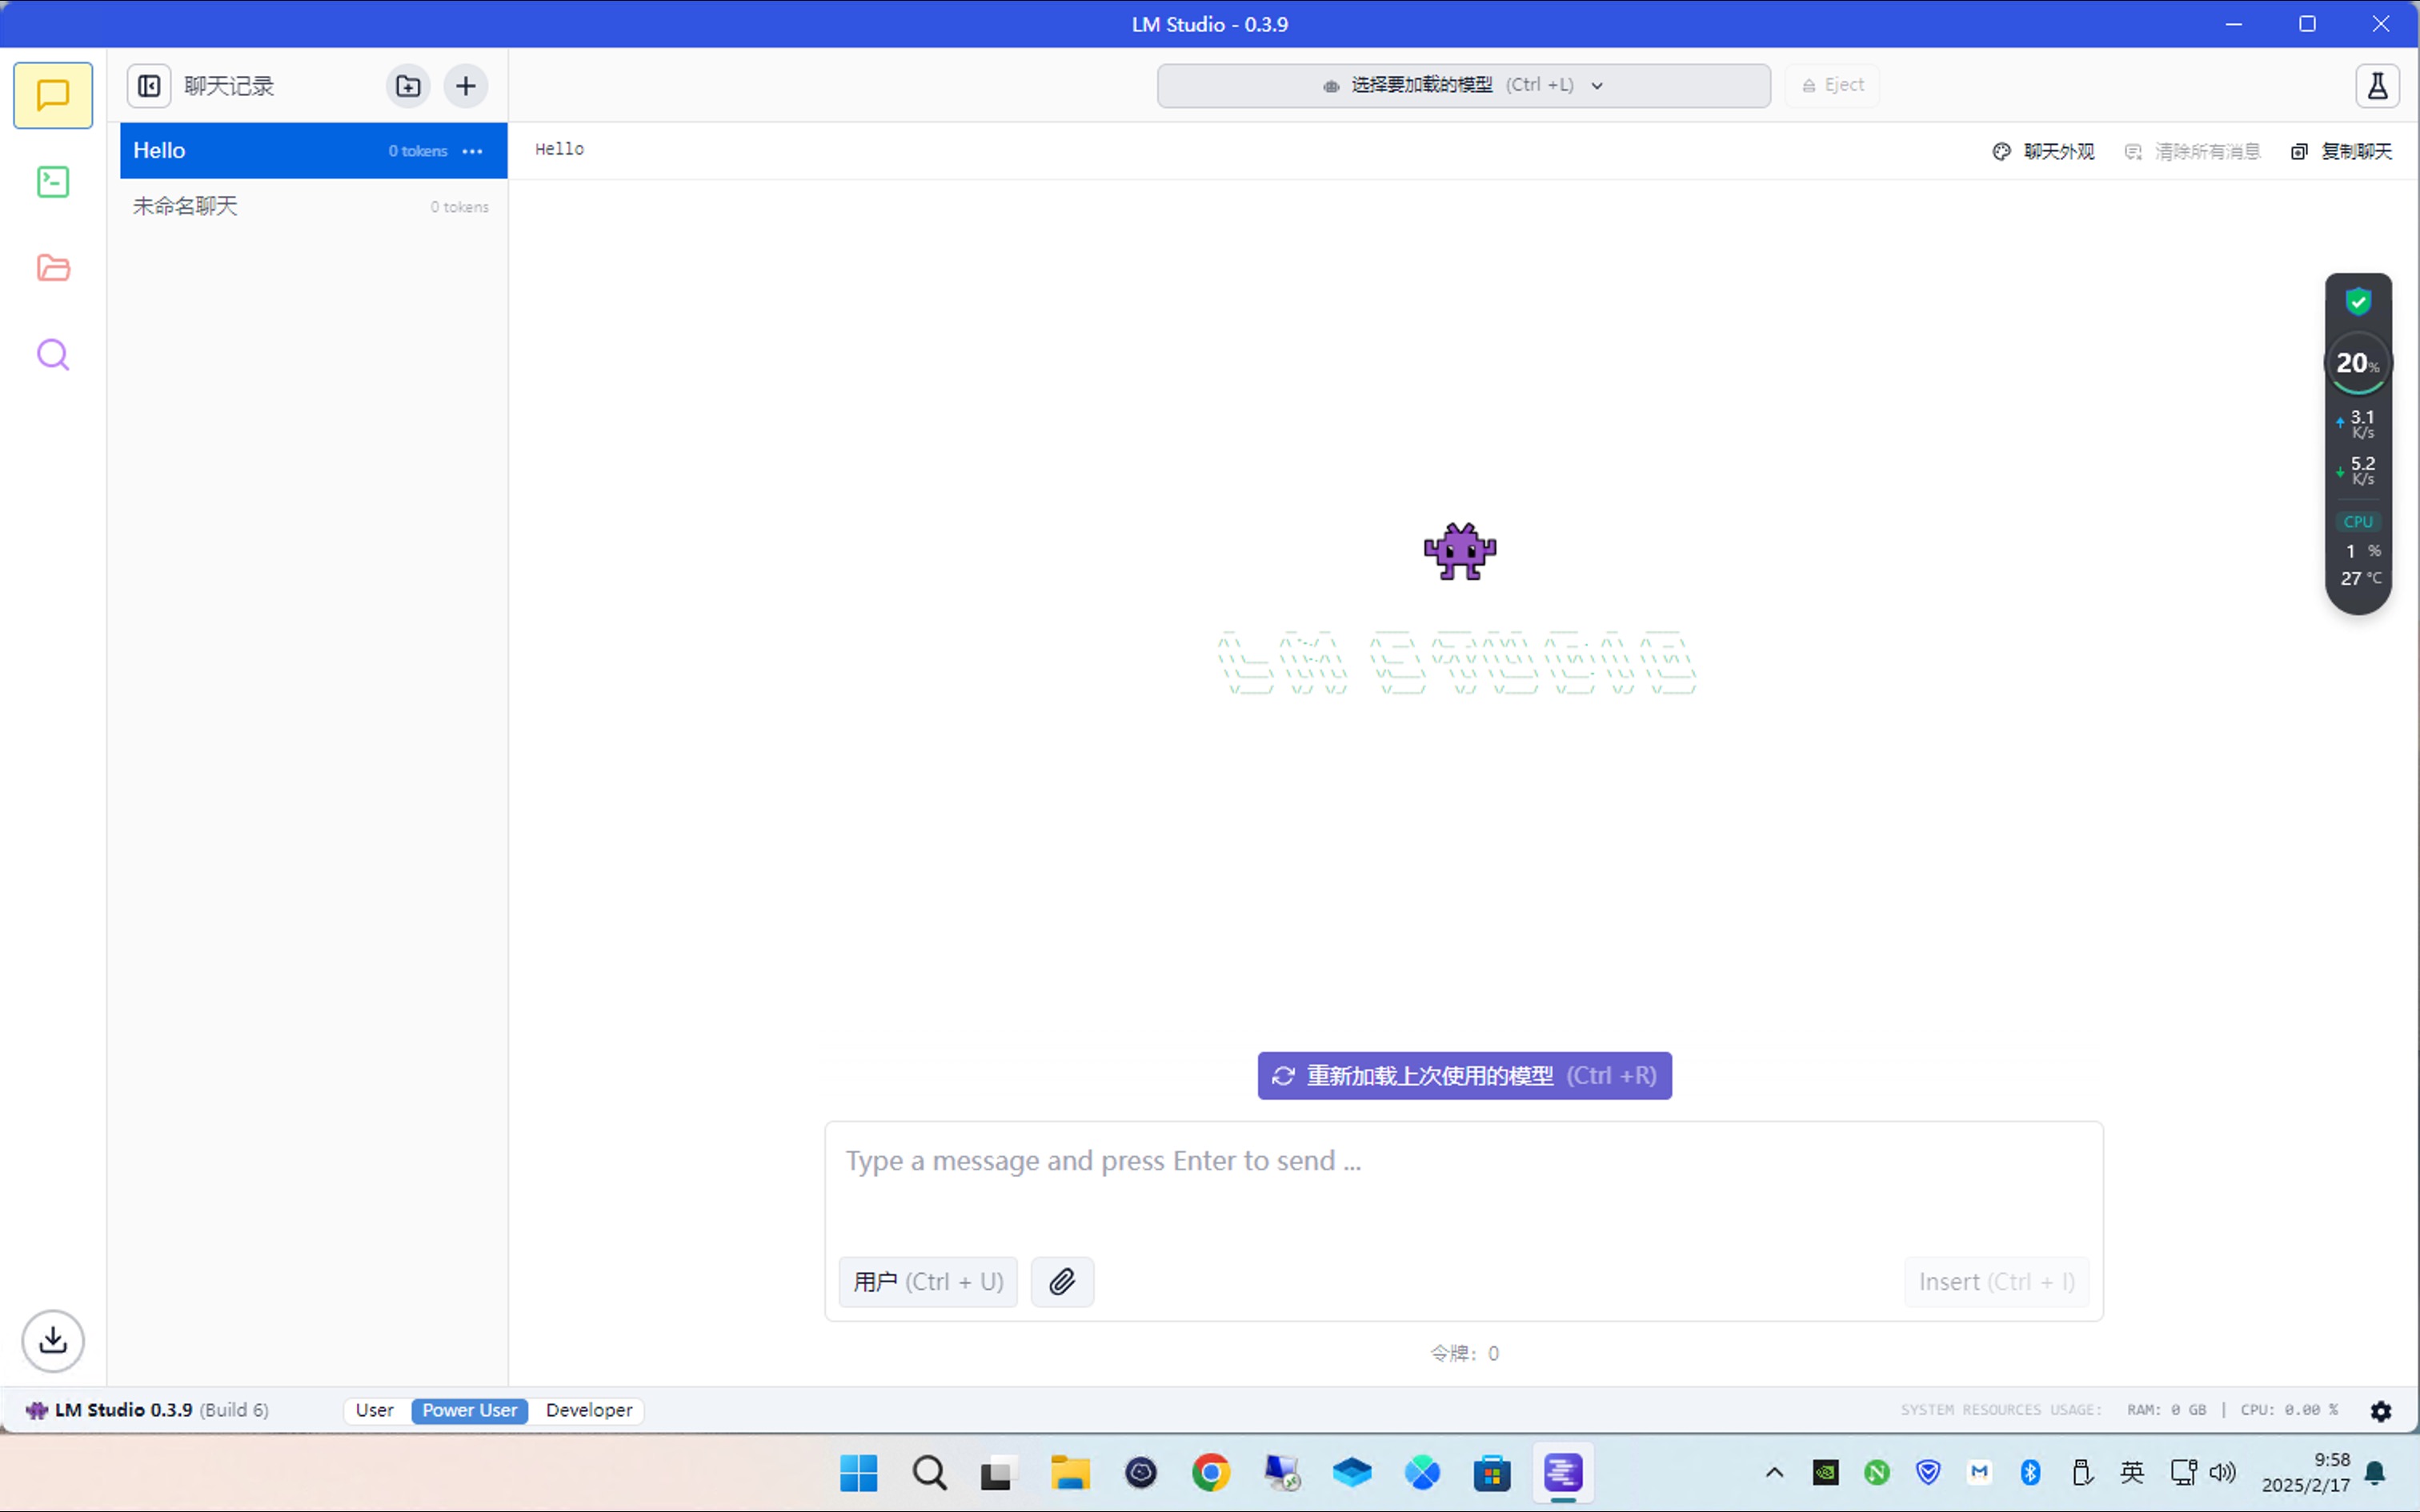Viewport: 2420px width, 1512px height.
Task: Open Windows Start menu
Action: click(x=859, y=1473)
